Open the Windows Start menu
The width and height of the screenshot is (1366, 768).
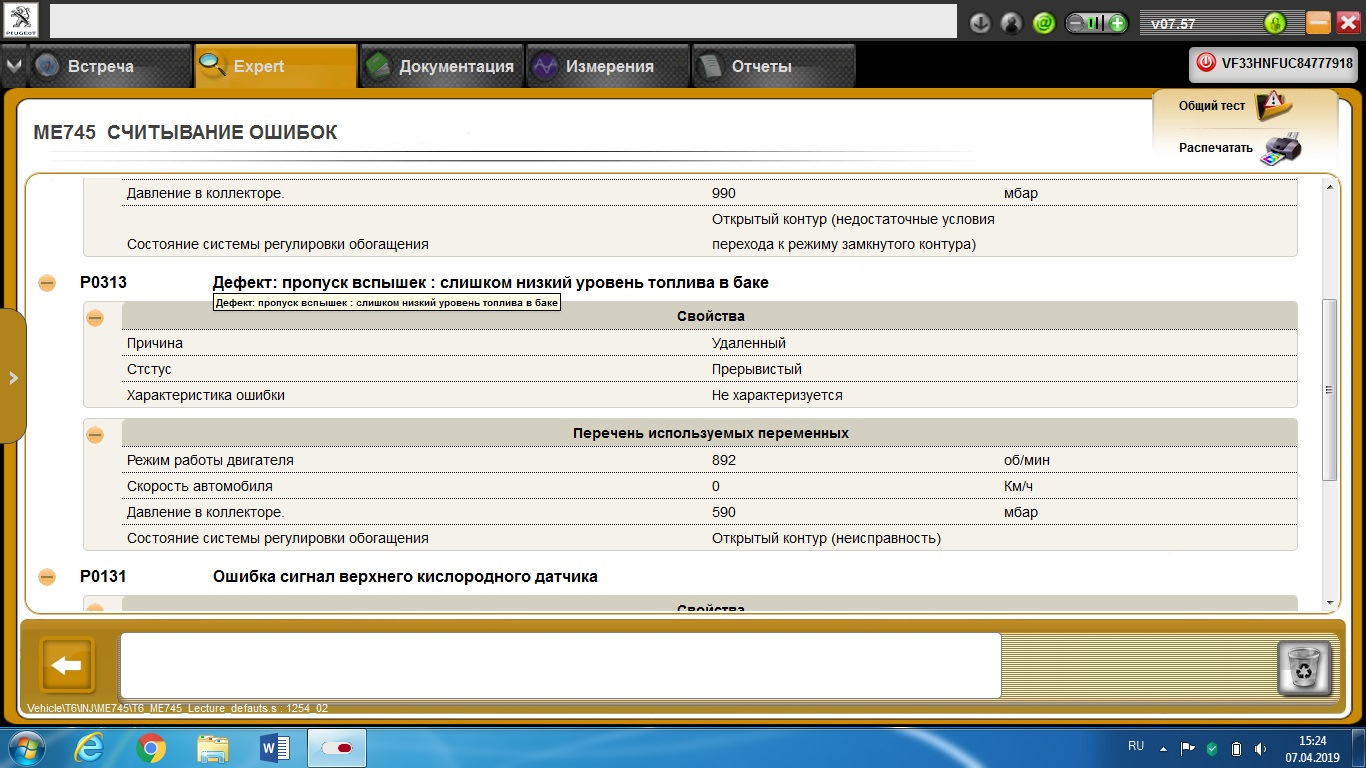tap(25, 748)
